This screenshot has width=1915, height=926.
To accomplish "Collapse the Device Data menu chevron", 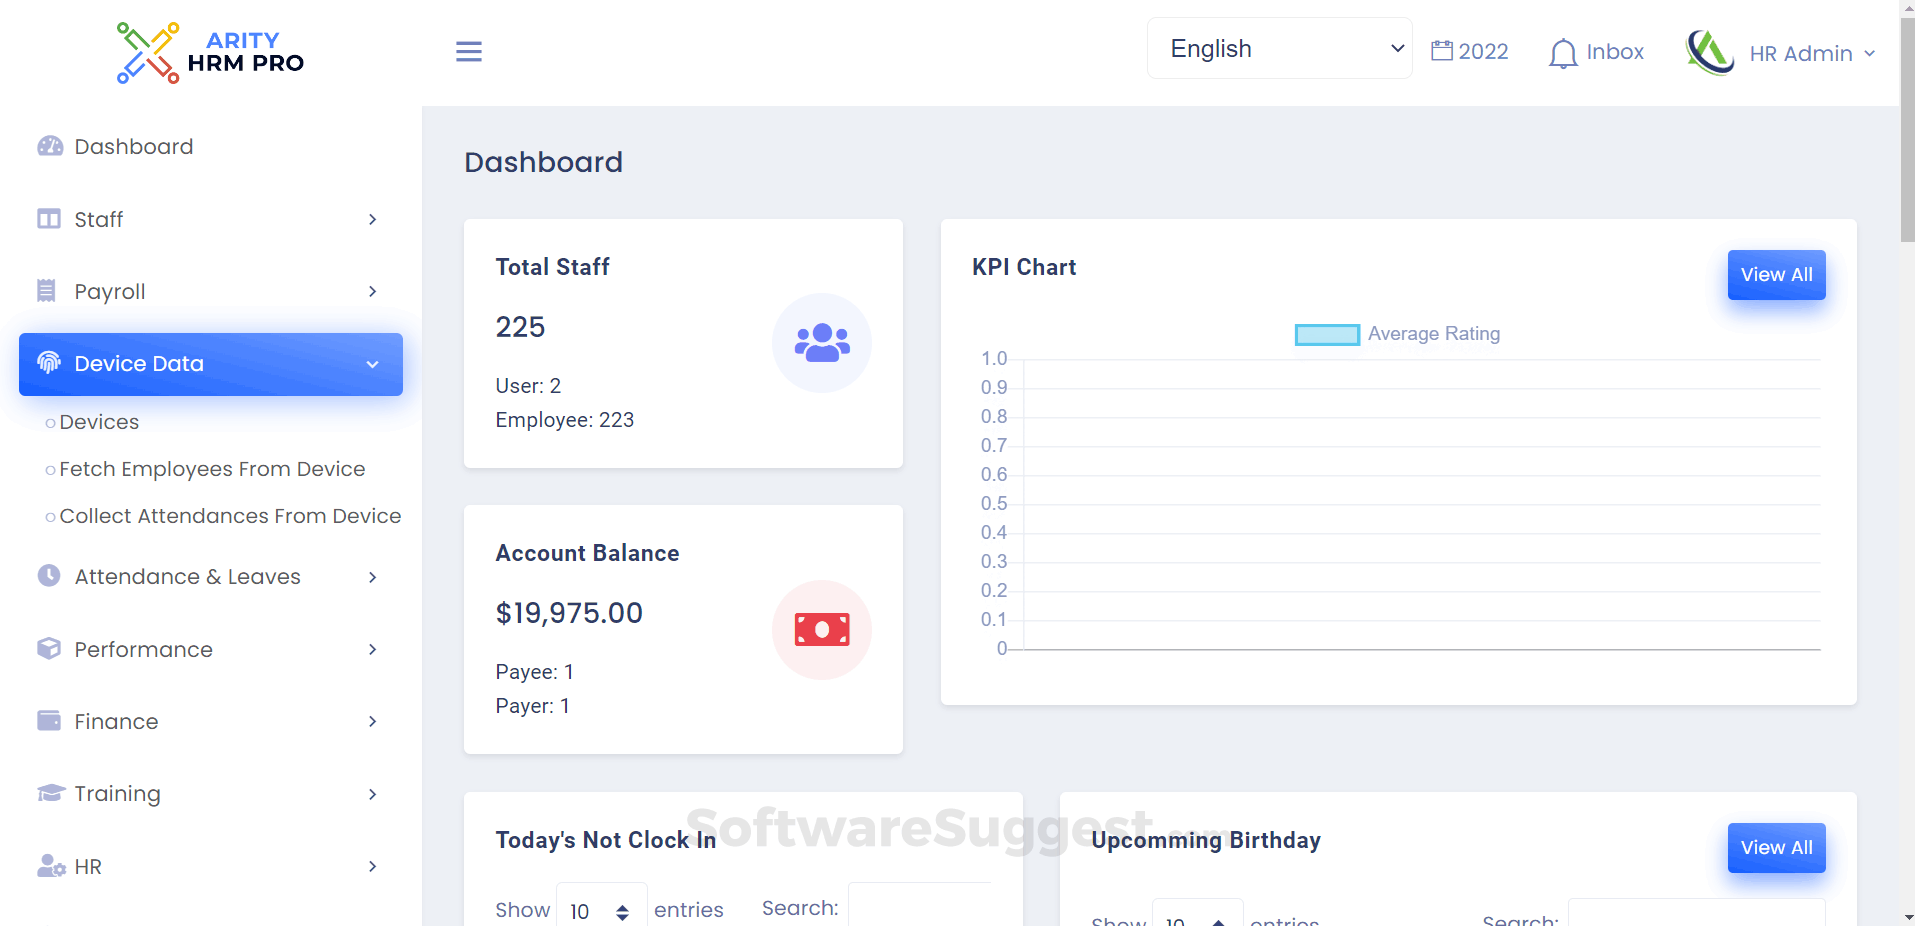I will (372, 364).
